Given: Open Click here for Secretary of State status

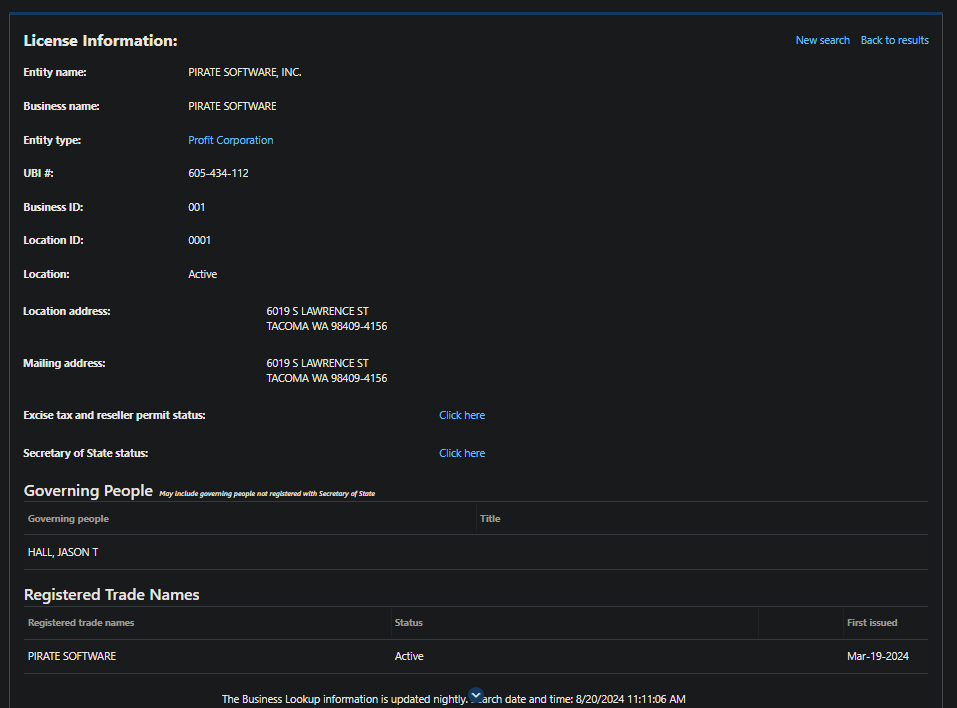Looking at the screenshot, I should tap(462, 453).
